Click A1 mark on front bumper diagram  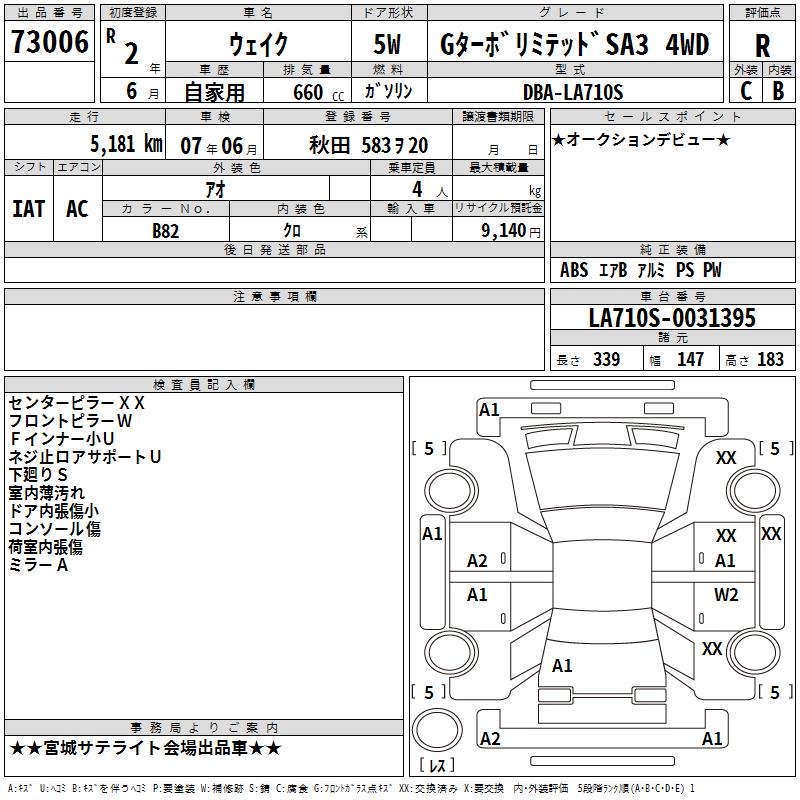point(489,410)
